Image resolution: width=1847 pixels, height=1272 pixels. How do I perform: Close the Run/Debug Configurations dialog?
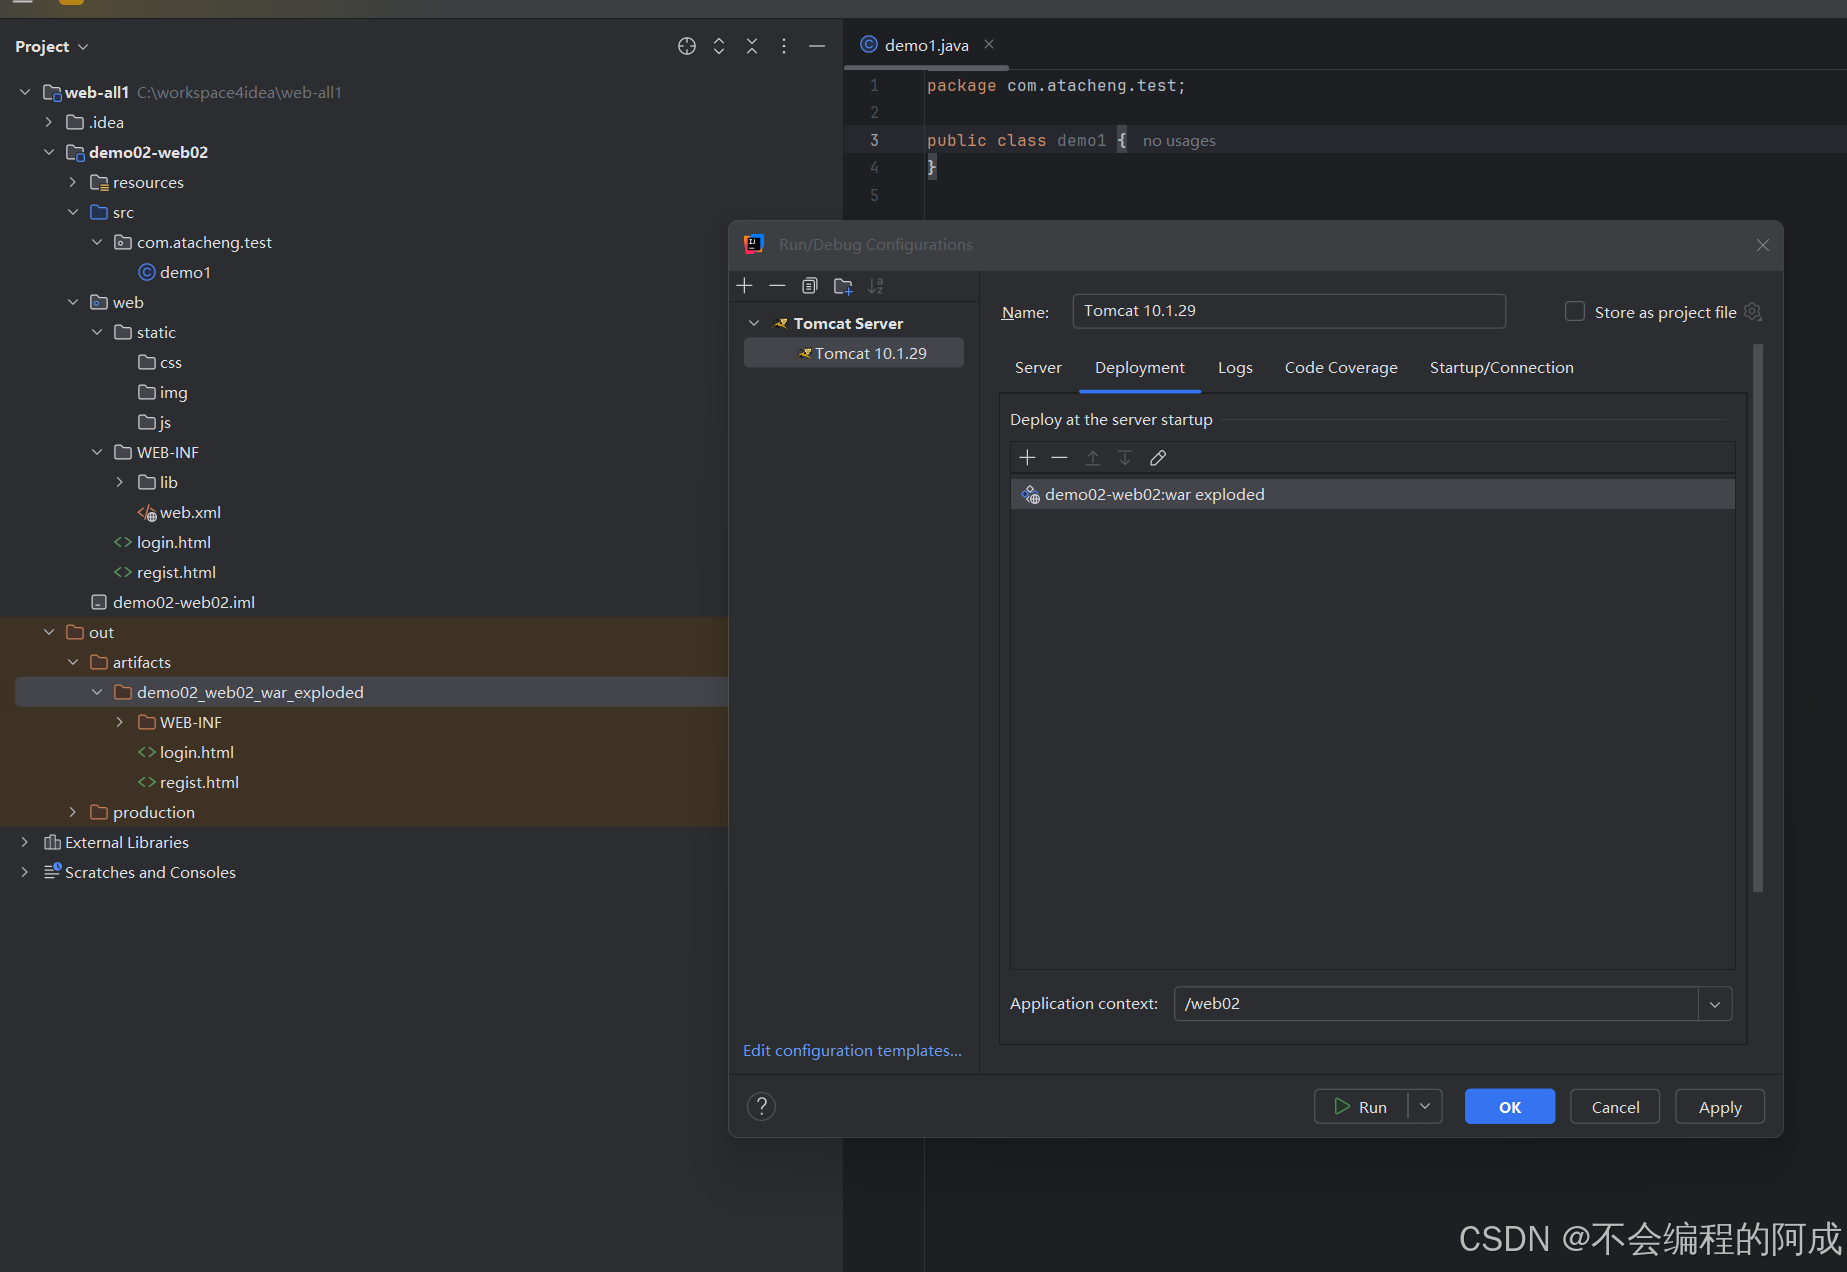click(x=1763, y=245)
